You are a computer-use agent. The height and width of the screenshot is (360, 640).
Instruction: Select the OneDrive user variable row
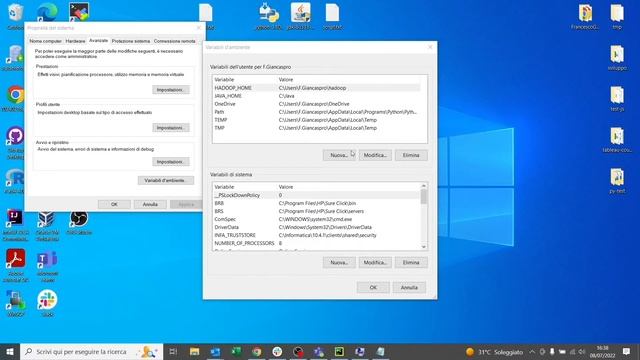pyautogui.click(x=316, y=104)
